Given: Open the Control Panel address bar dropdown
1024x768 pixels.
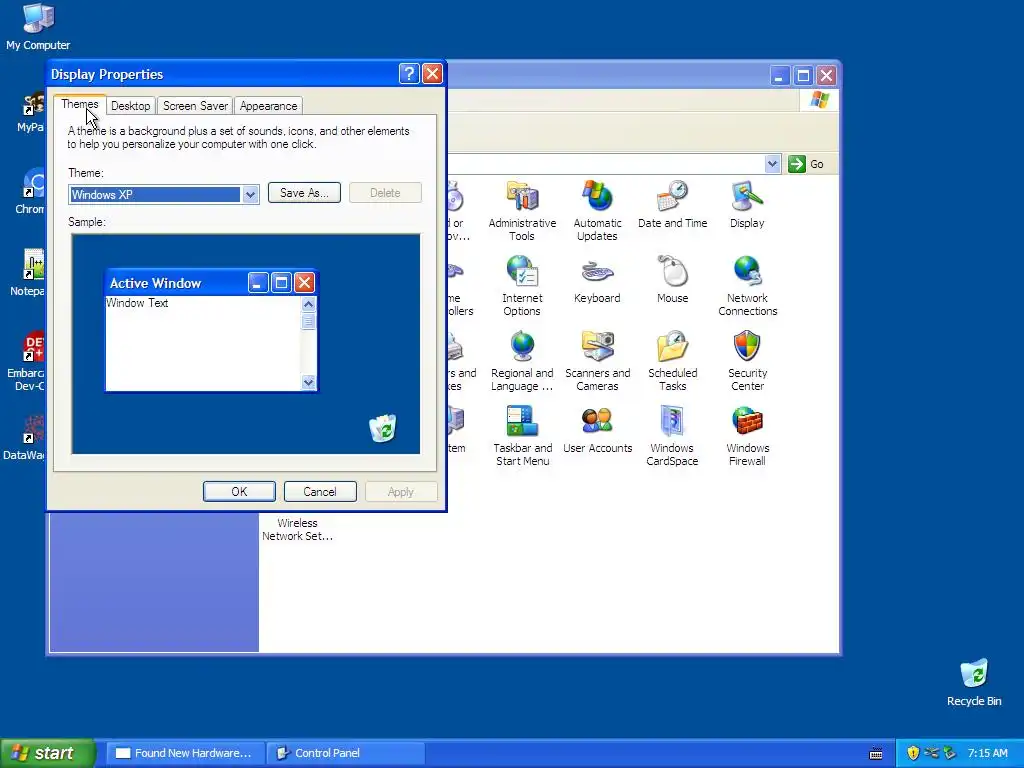Looking at the screenshot, I should coord(773,164).
